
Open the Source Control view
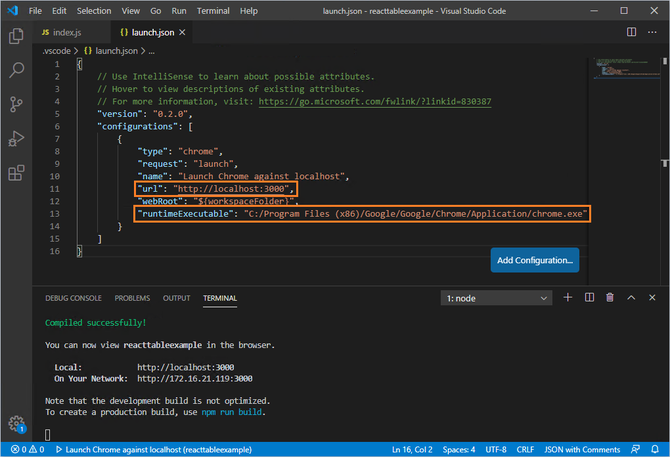click(16, 104)
